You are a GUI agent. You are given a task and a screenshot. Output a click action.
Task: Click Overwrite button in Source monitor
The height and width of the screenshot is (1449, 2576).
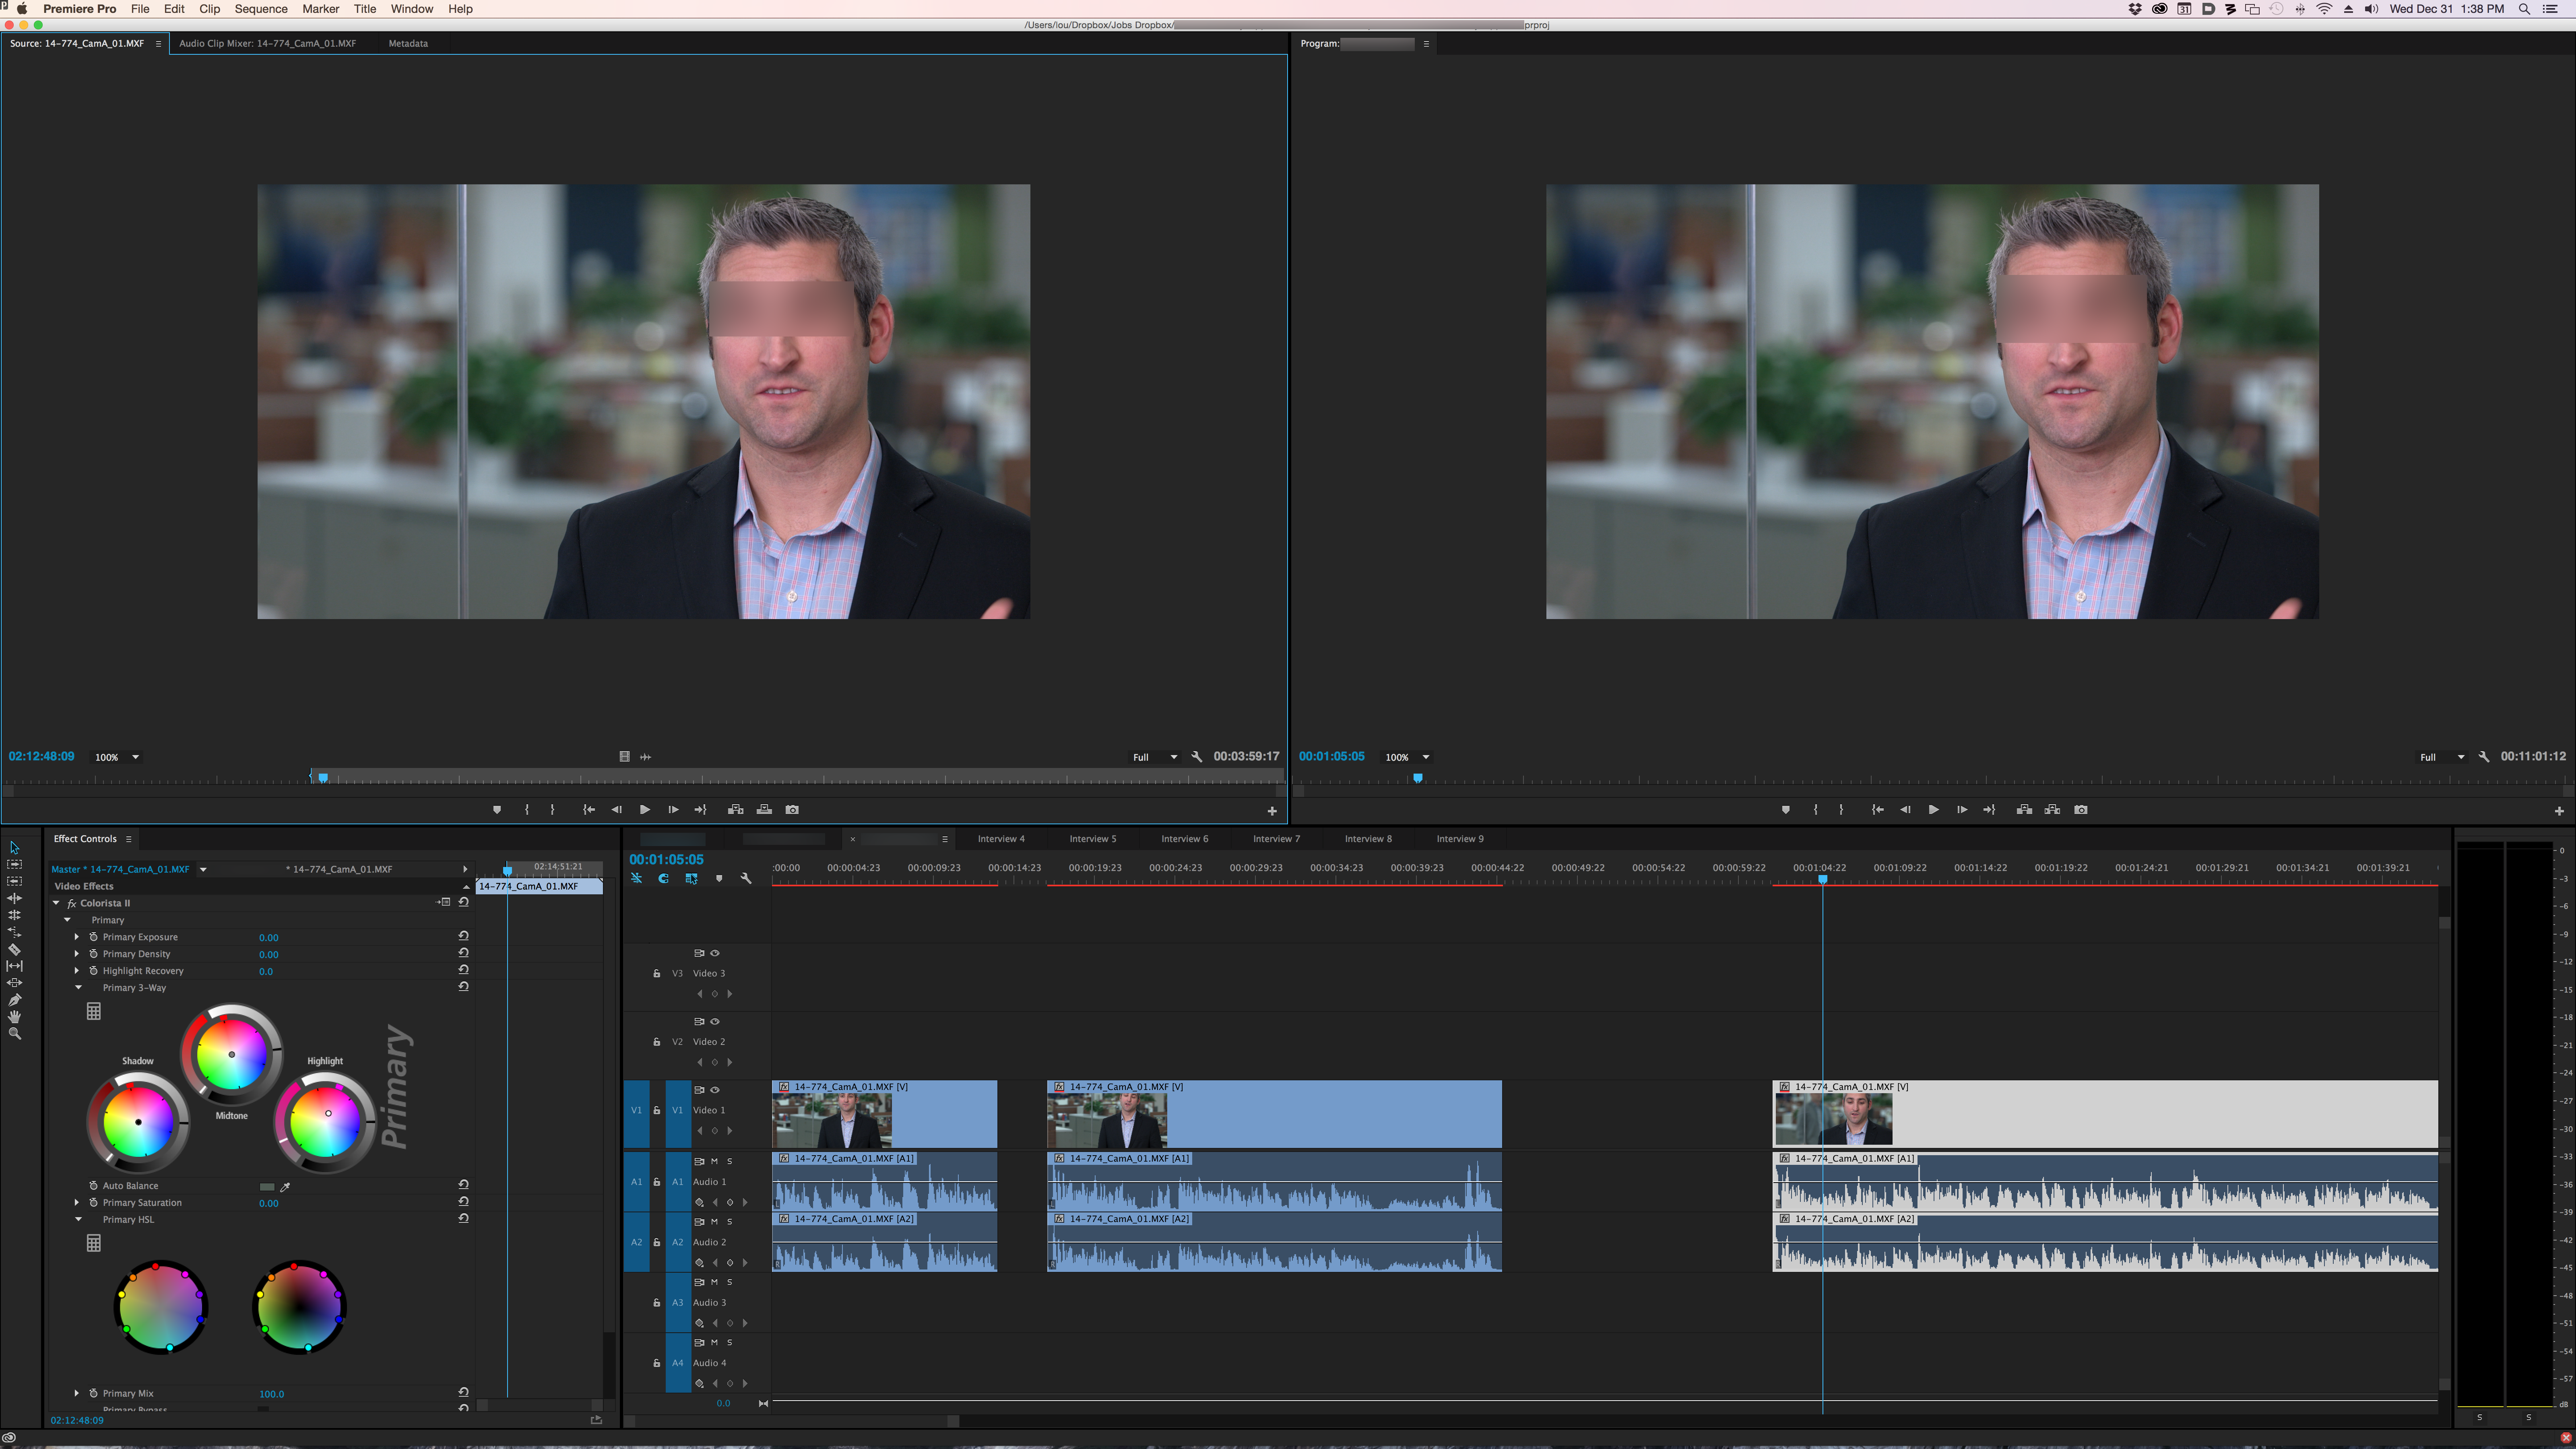tap(764, 810)
